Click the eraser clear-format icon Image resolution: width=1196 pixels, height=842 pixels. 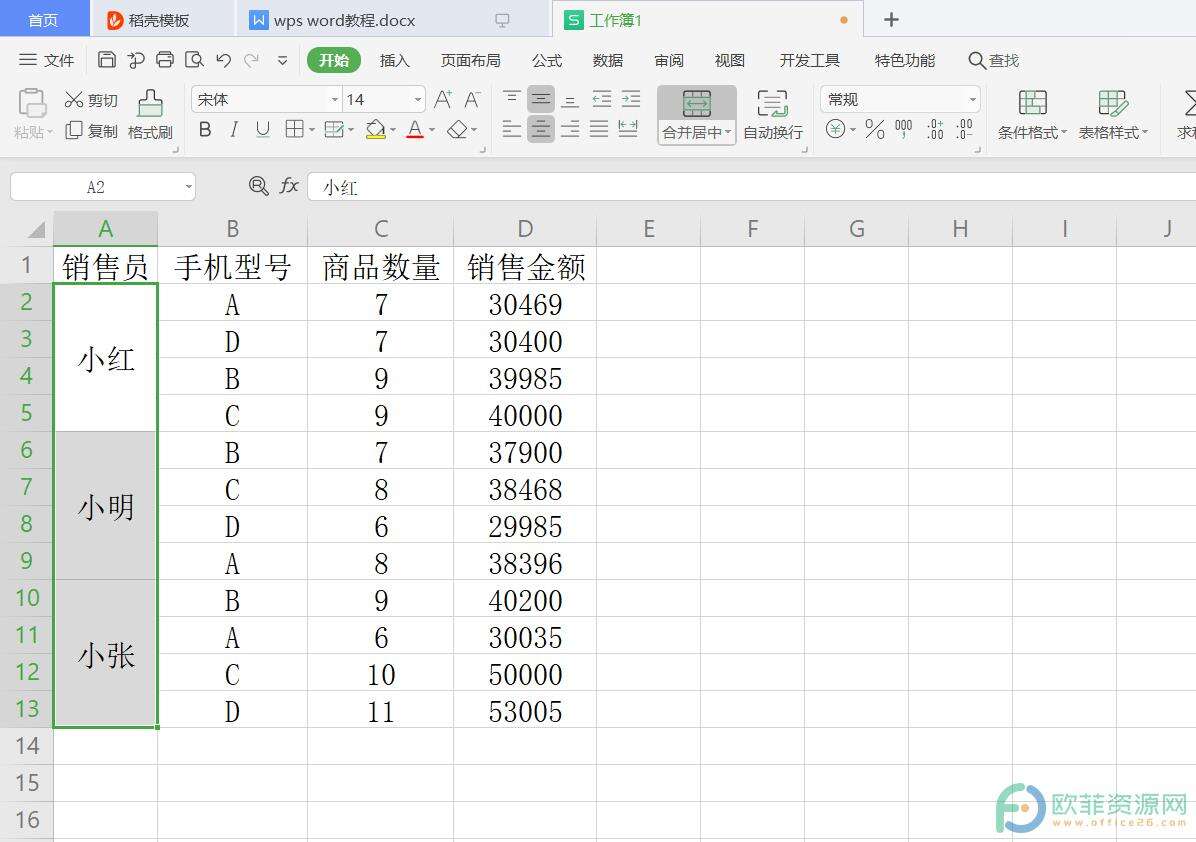pyautogui.click(x=457, y=130)
